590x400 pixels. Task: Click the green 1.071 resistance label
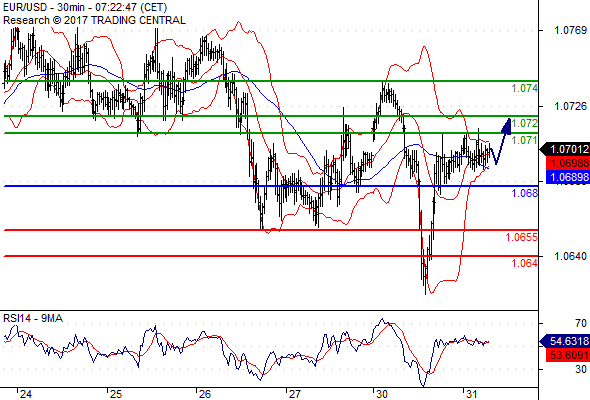(525, 140)
